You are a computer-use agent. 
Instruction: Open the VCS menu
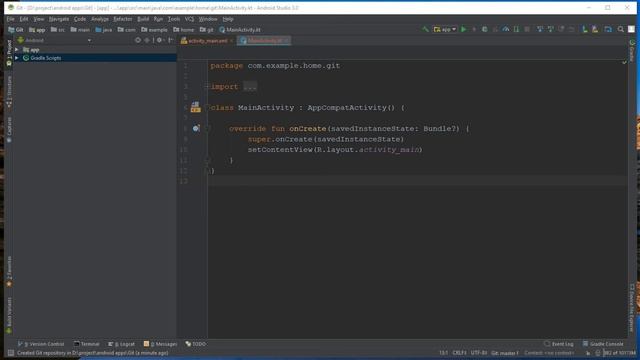point(189,19)
